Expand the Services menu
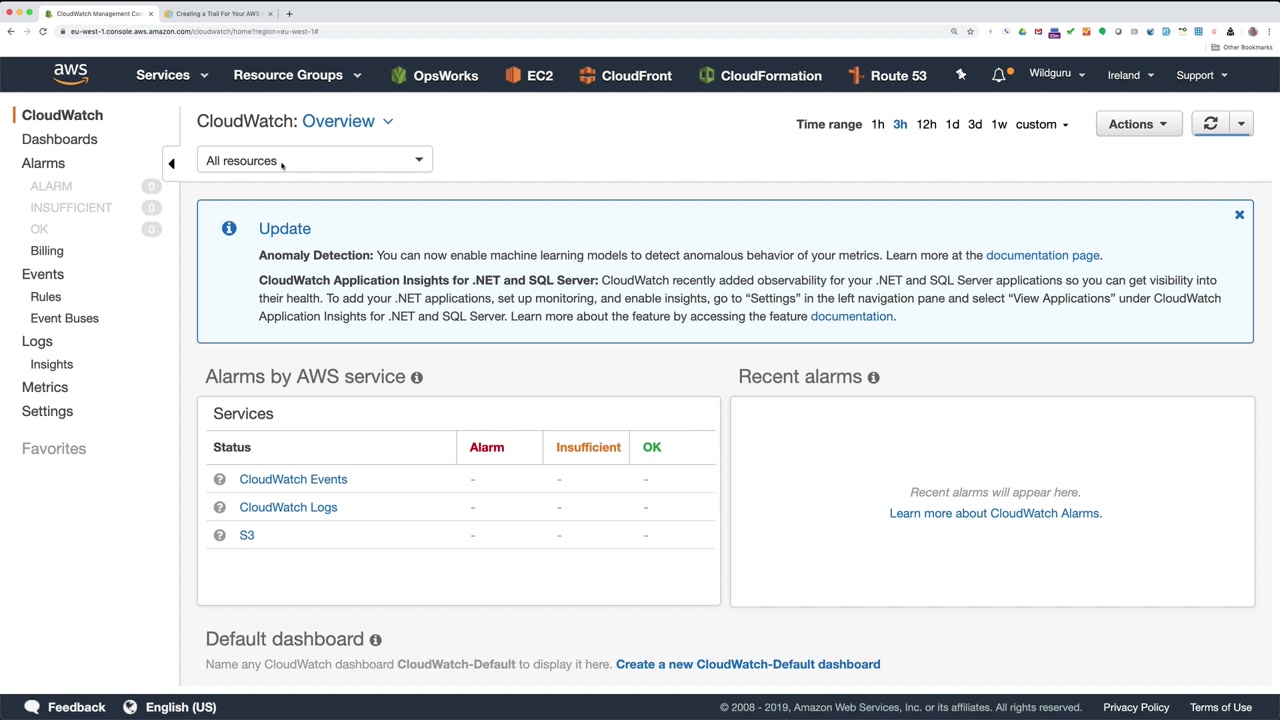This screenshot has height=720, width=1280. tap(172, 75)
